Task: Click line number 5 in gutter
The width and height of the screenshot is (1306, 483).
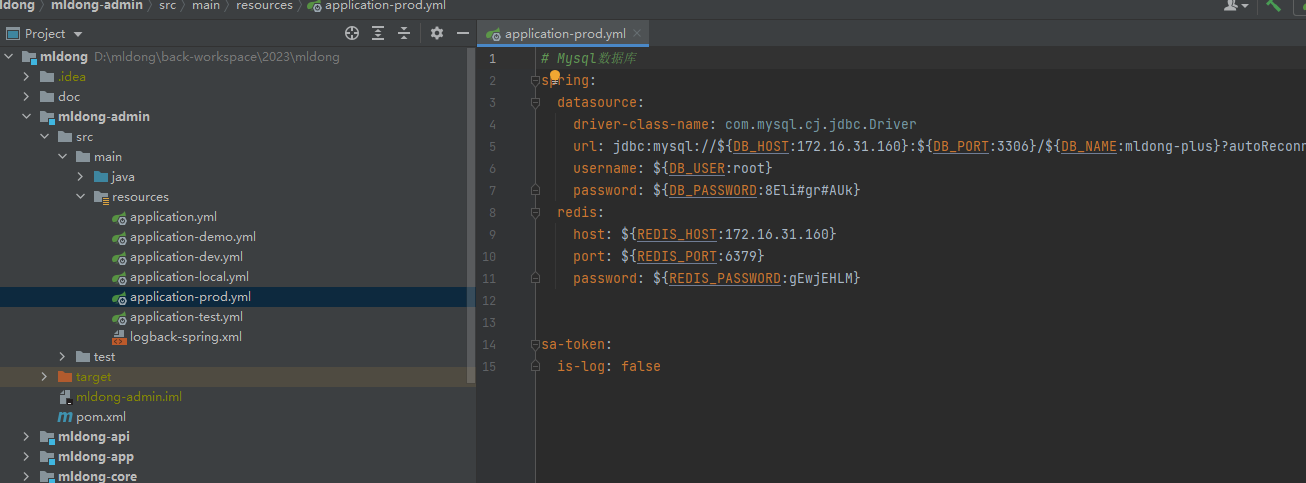Action: coord(492,147)
